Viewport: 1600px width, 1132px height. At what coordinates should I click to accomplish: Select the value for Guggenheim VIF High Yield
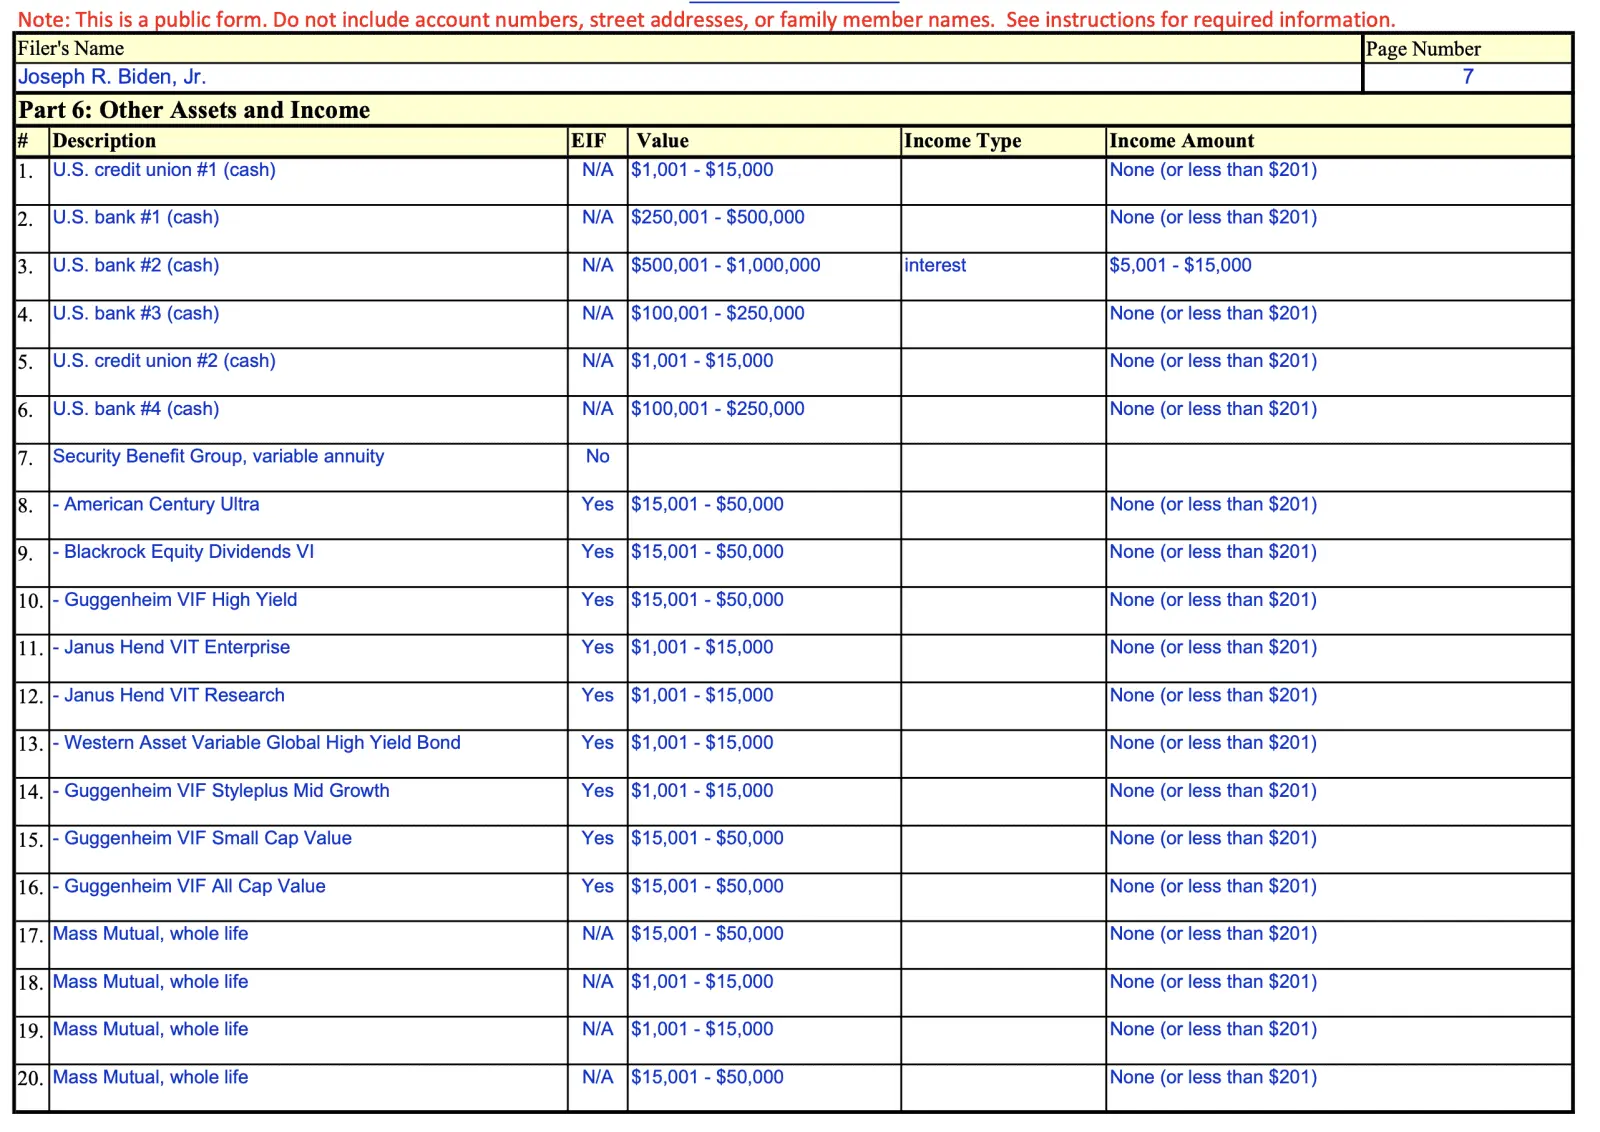tap(707, 600)
